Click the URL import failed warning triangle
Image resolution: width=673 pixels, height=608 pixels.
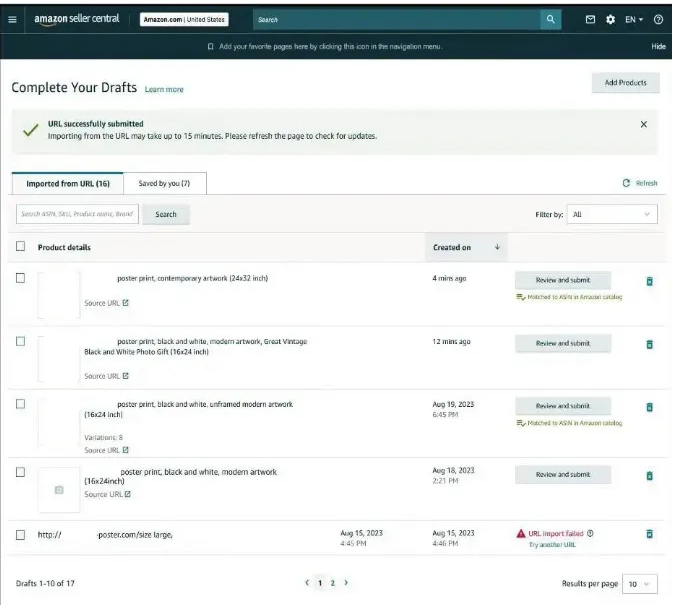521,533
